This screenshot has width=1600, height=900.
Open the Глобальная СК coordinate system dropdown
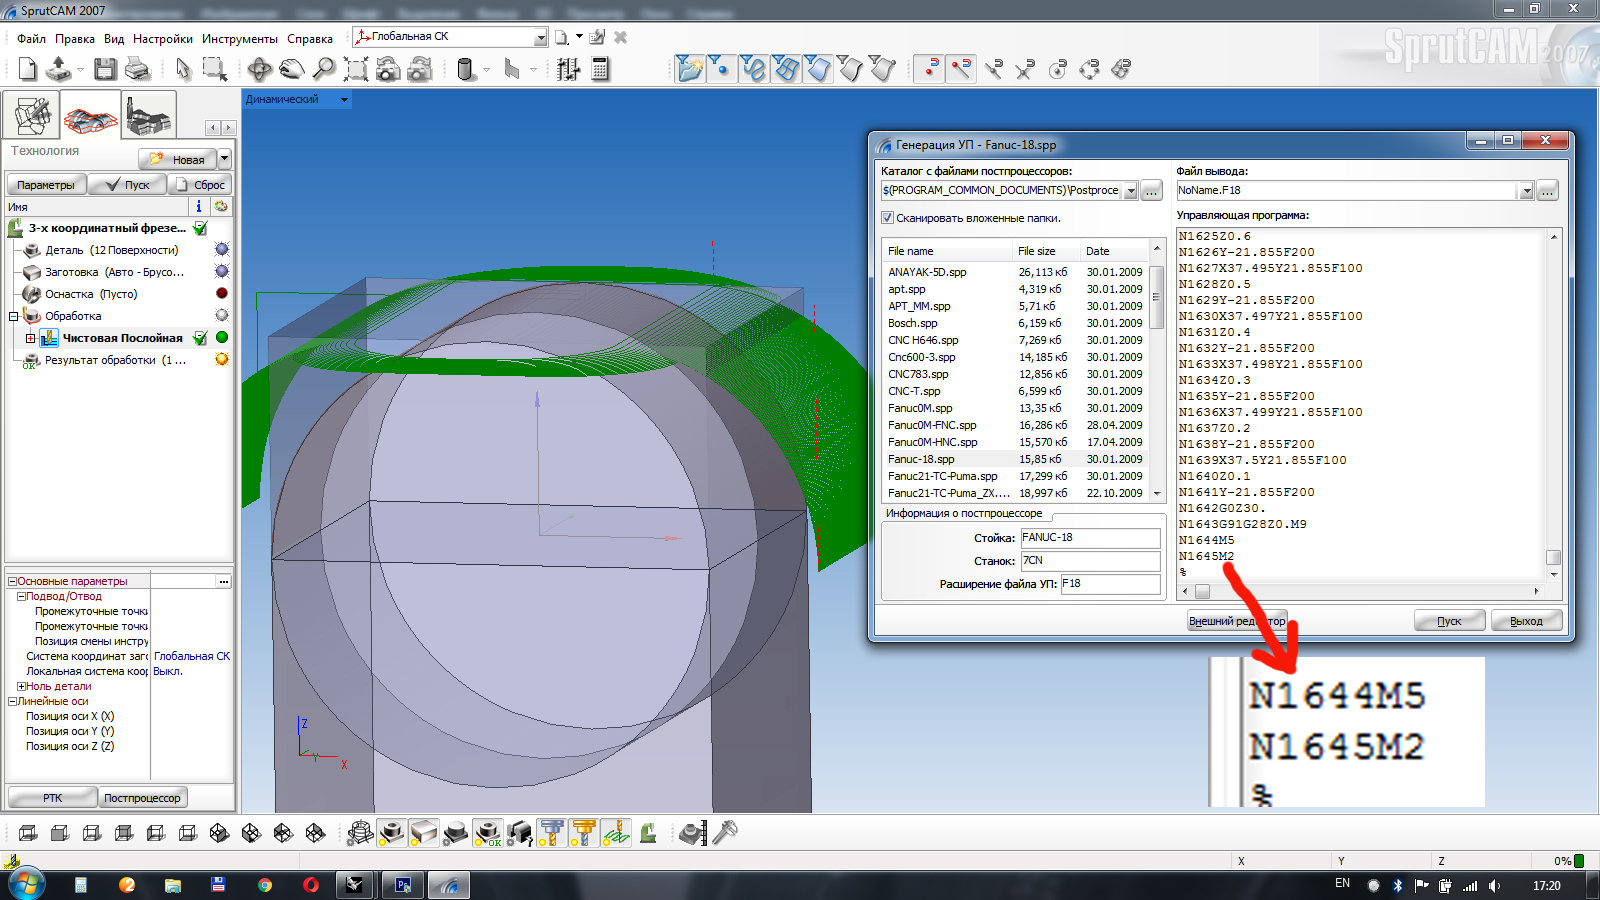tap(540, 38)
